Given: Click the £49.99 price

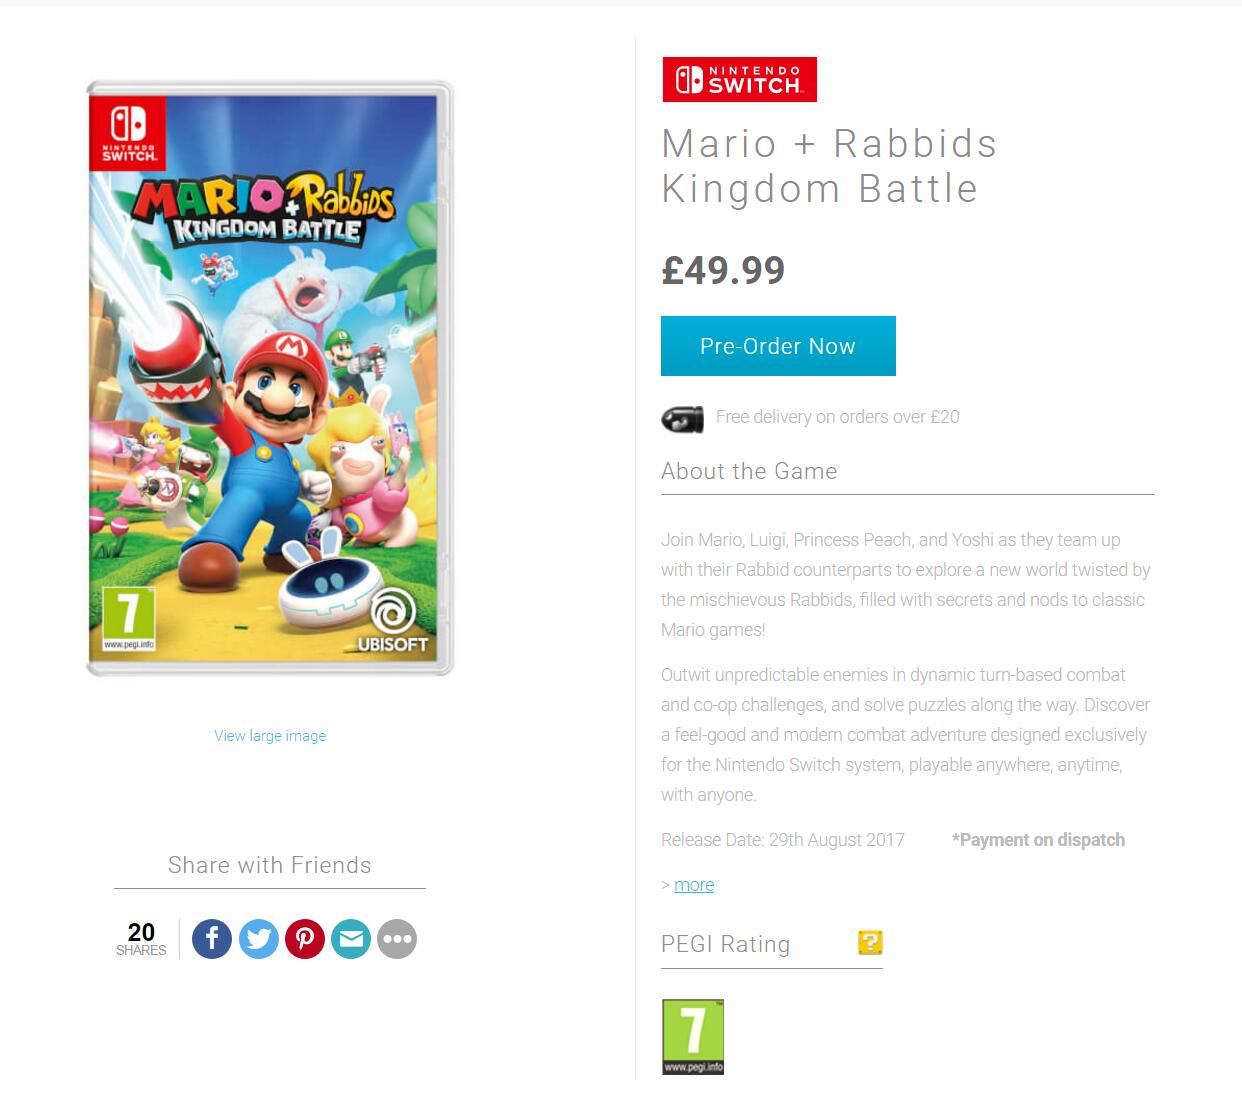Looking at the screenshot, I should [723, 270].
